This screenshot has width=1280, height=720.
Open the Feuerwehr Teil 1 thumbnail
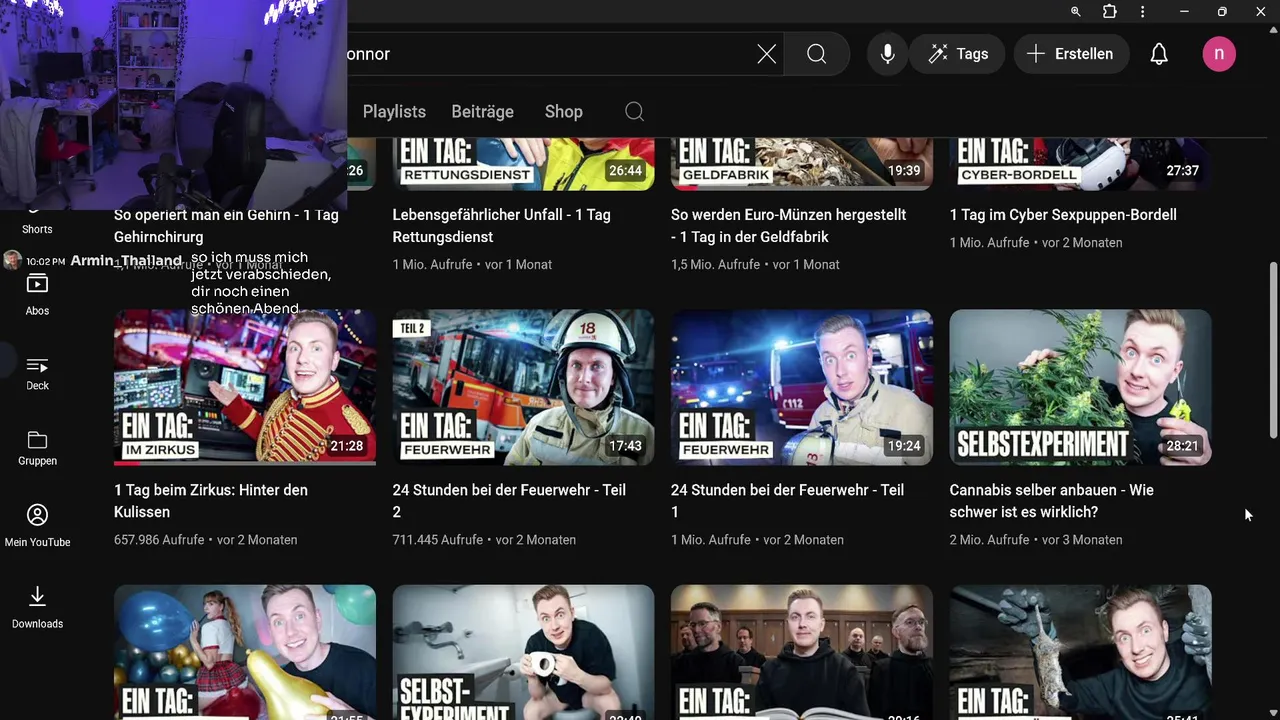click(x=801, y=387)
